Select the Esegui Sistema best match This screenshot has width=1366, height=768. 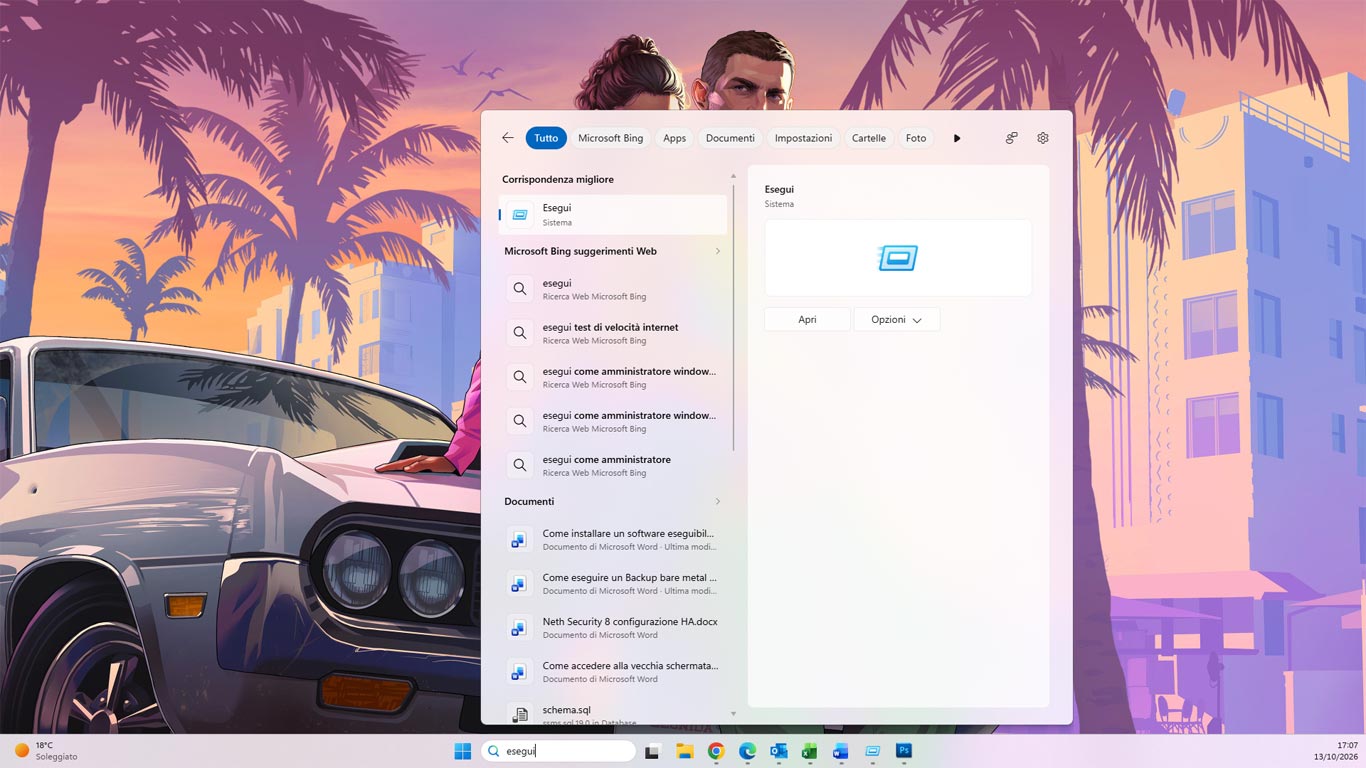[613, 214]
